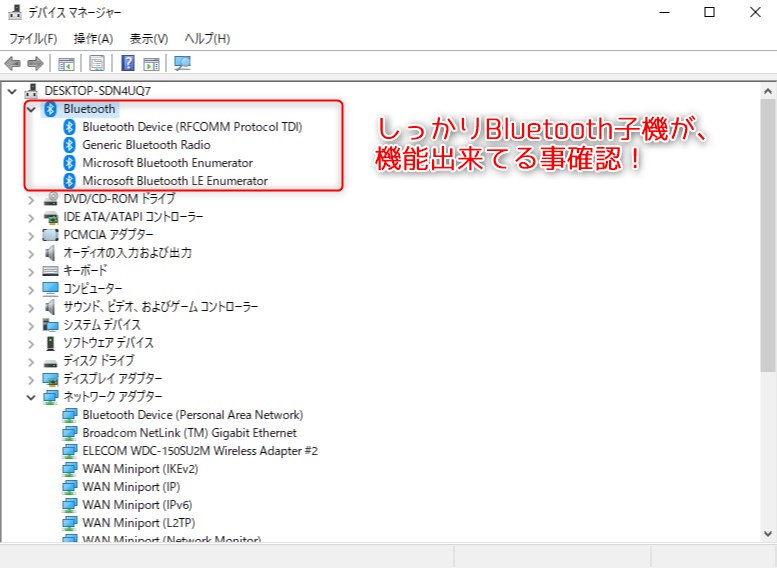Image resolution: width=777 pixels, height=568 pixels.
Task: Click the ソフトウェア デバイス icon
Action: (51, 343)
